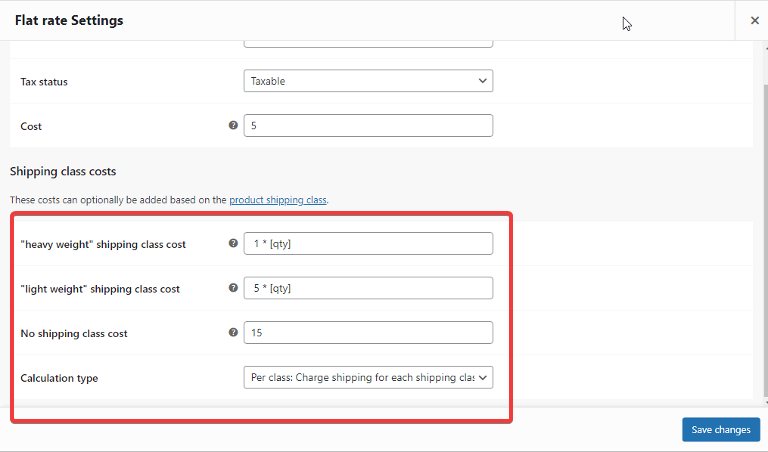Click the partially visible field above Tax status
The image size is (768, 452).
coord(368,44)
